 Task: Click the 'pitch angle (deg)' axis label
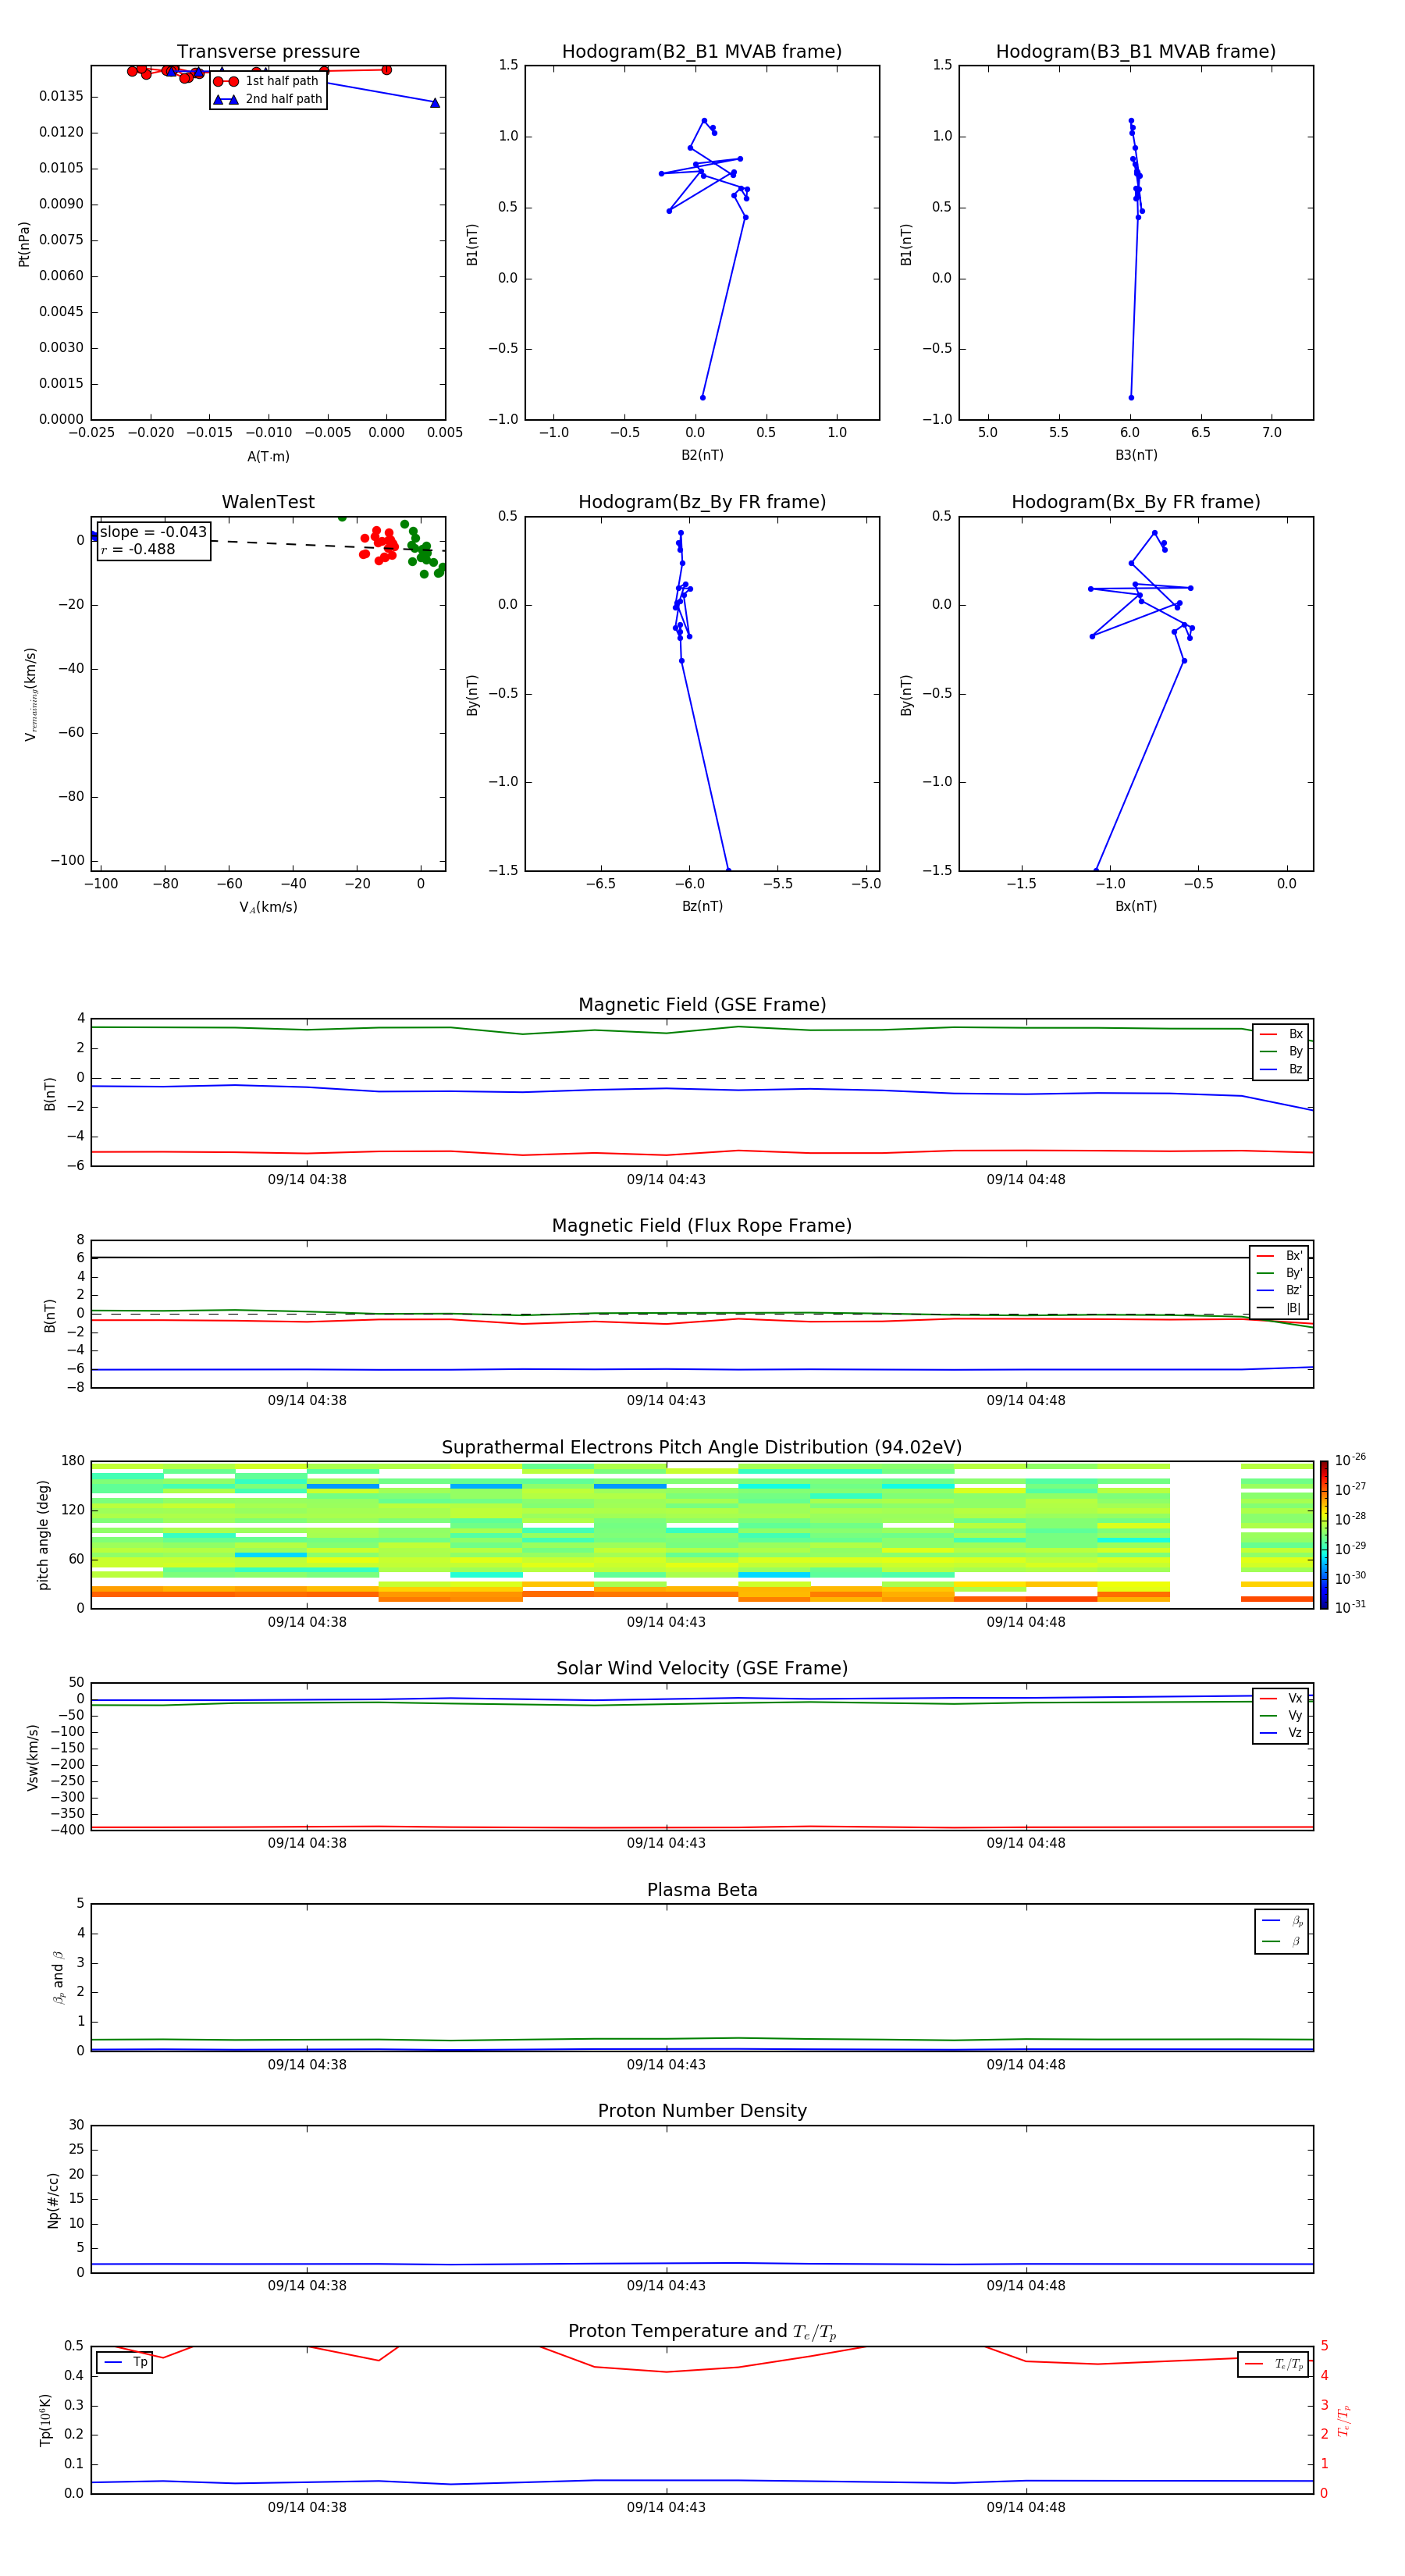click(x=43, y=1534)
